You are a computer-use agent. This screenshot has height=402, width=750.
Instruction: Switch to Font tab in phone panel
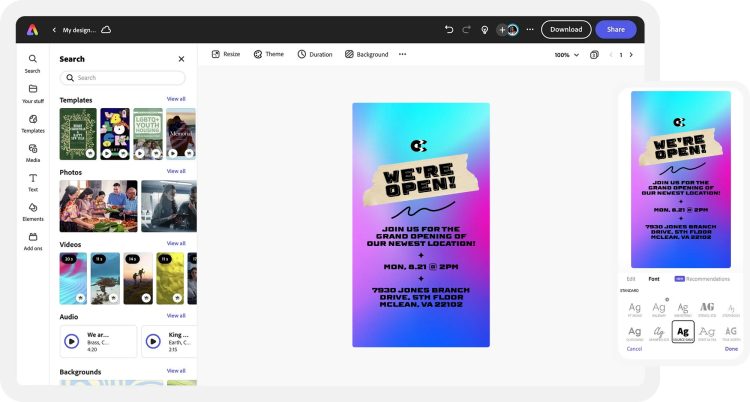click(653, 279)
